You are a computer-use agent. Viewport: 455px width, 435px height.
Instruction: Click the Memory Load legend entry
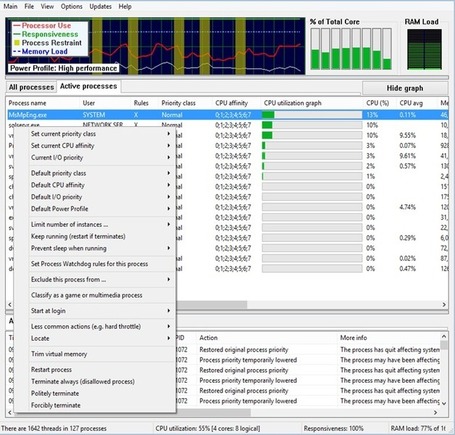(x=40, y=51)
